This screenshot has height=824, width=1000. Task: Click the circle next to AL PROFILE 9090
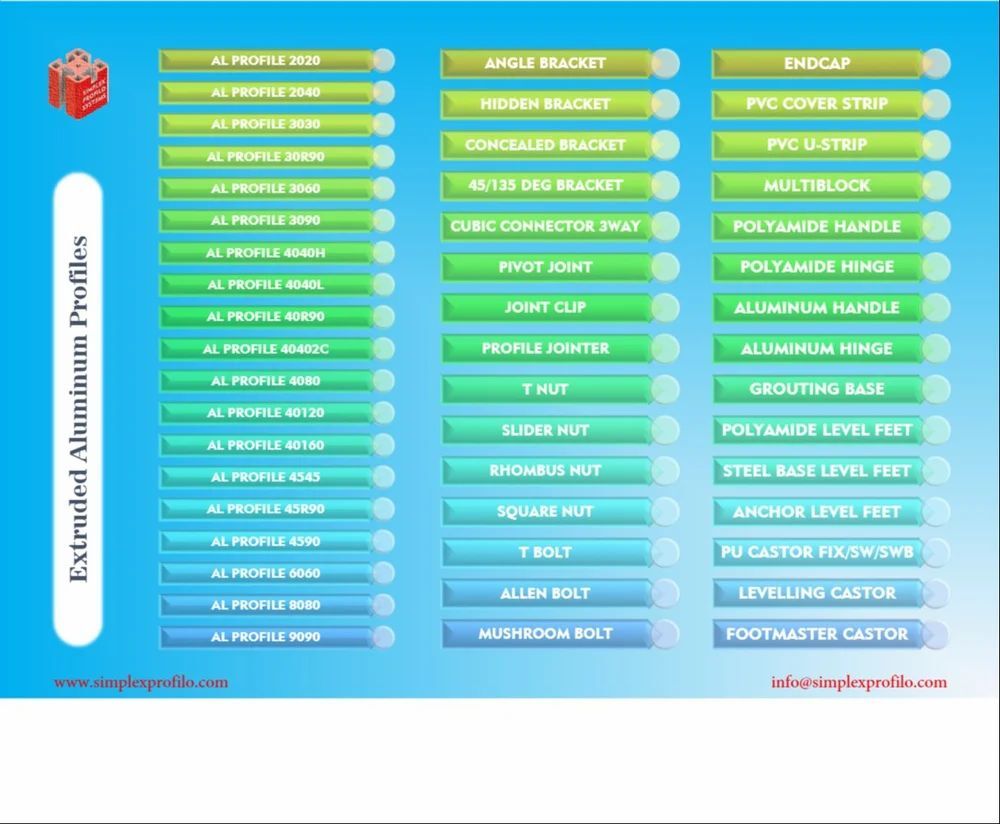pos(383,637)
